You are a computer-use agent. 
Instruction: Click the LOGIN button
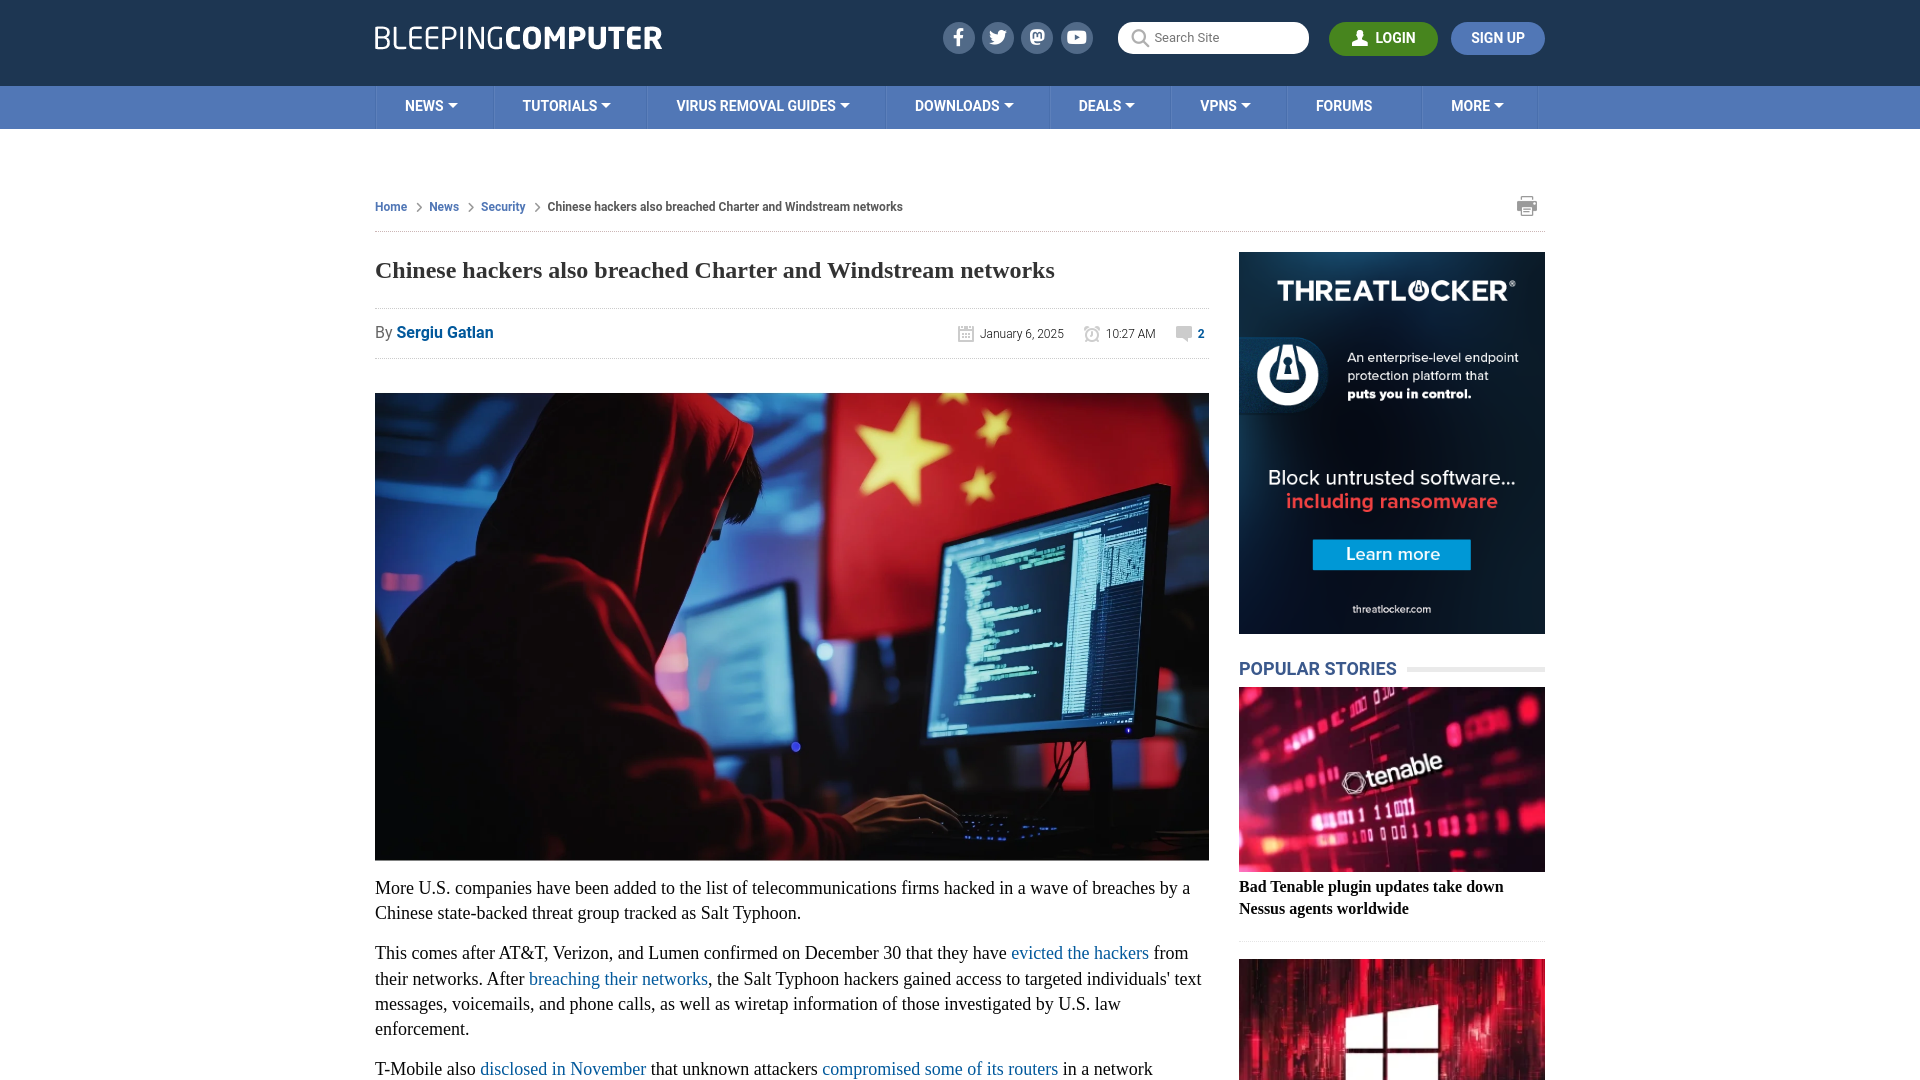tap(1383, 38)
